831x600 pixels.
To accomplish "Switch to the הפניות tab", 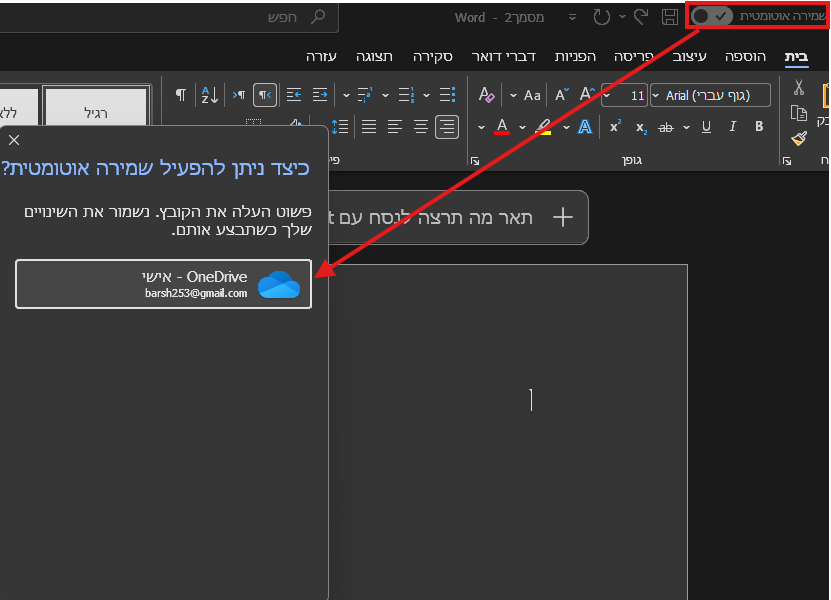I will (575, 57).
